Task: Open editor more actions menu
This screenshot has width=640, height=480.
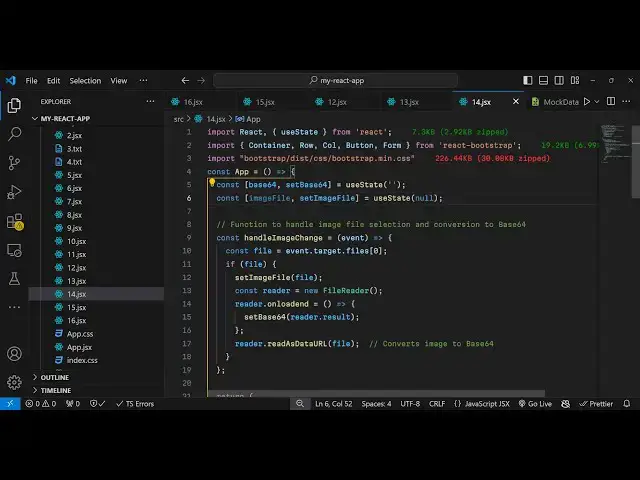Action: (626, 101)
